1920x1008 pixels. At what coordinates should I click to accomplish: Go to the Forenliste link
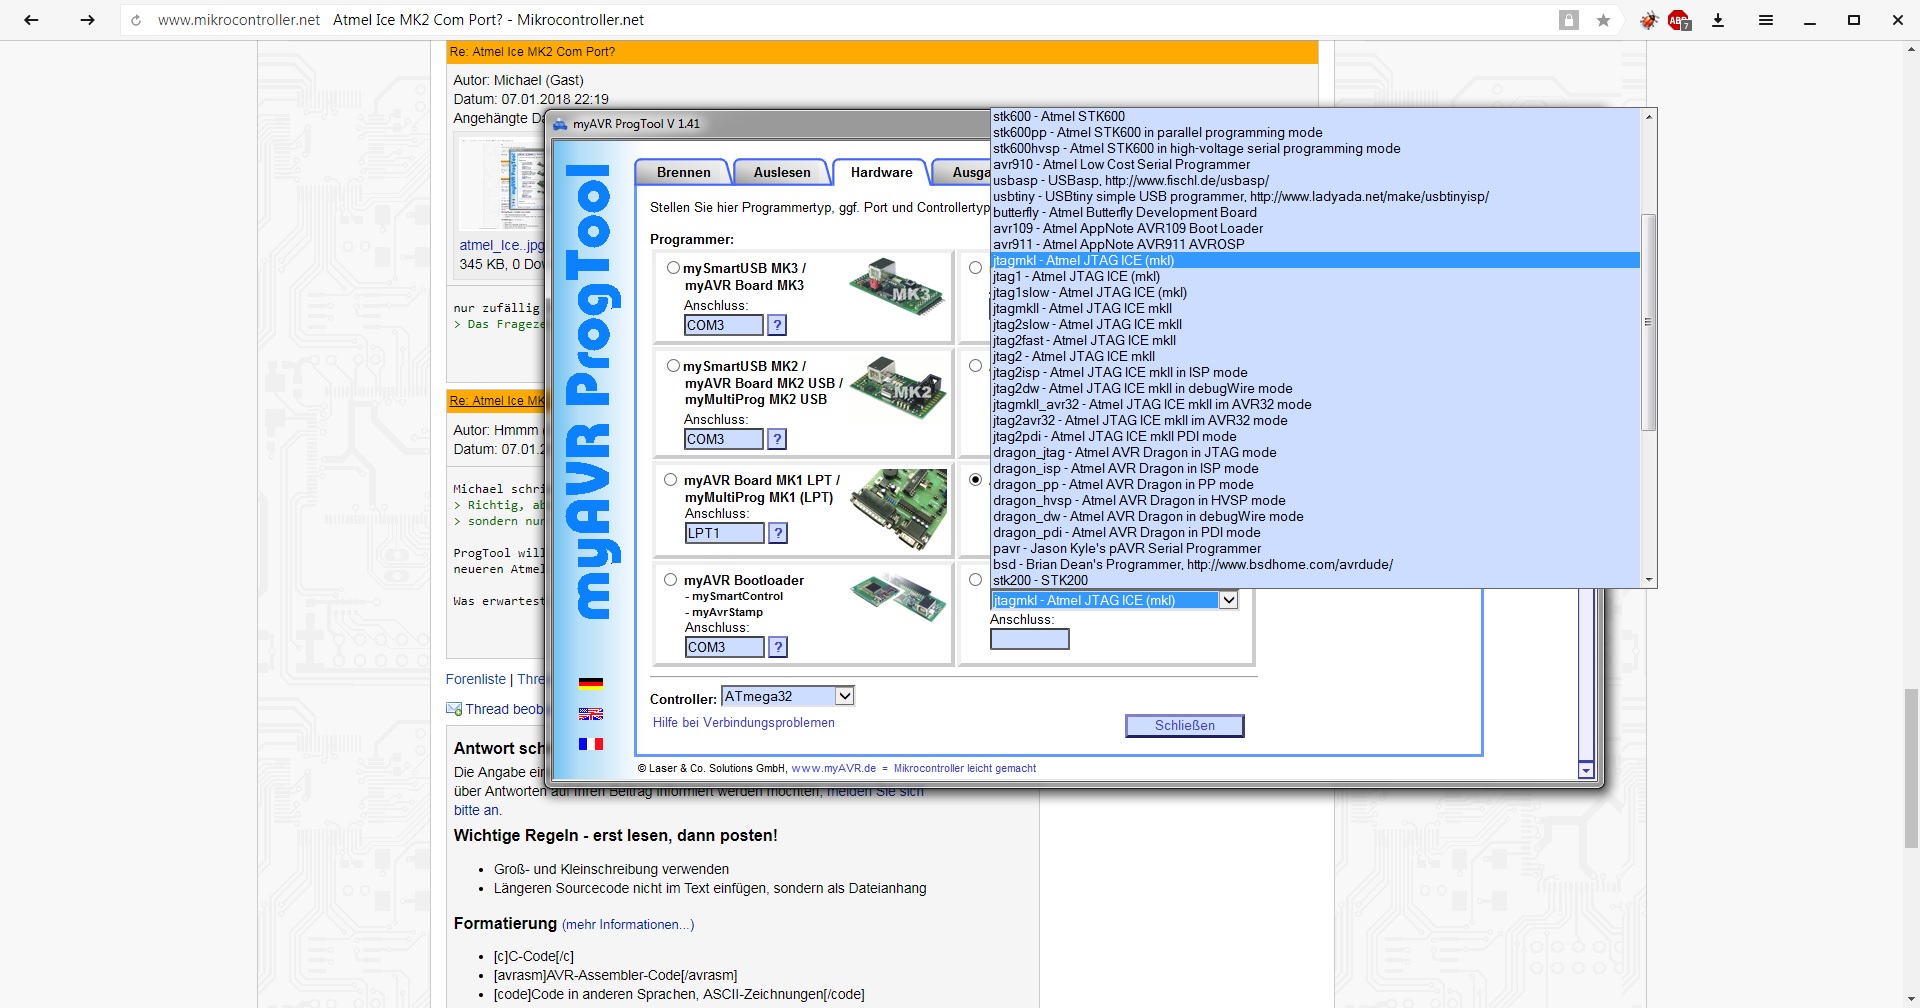point(476,679)
